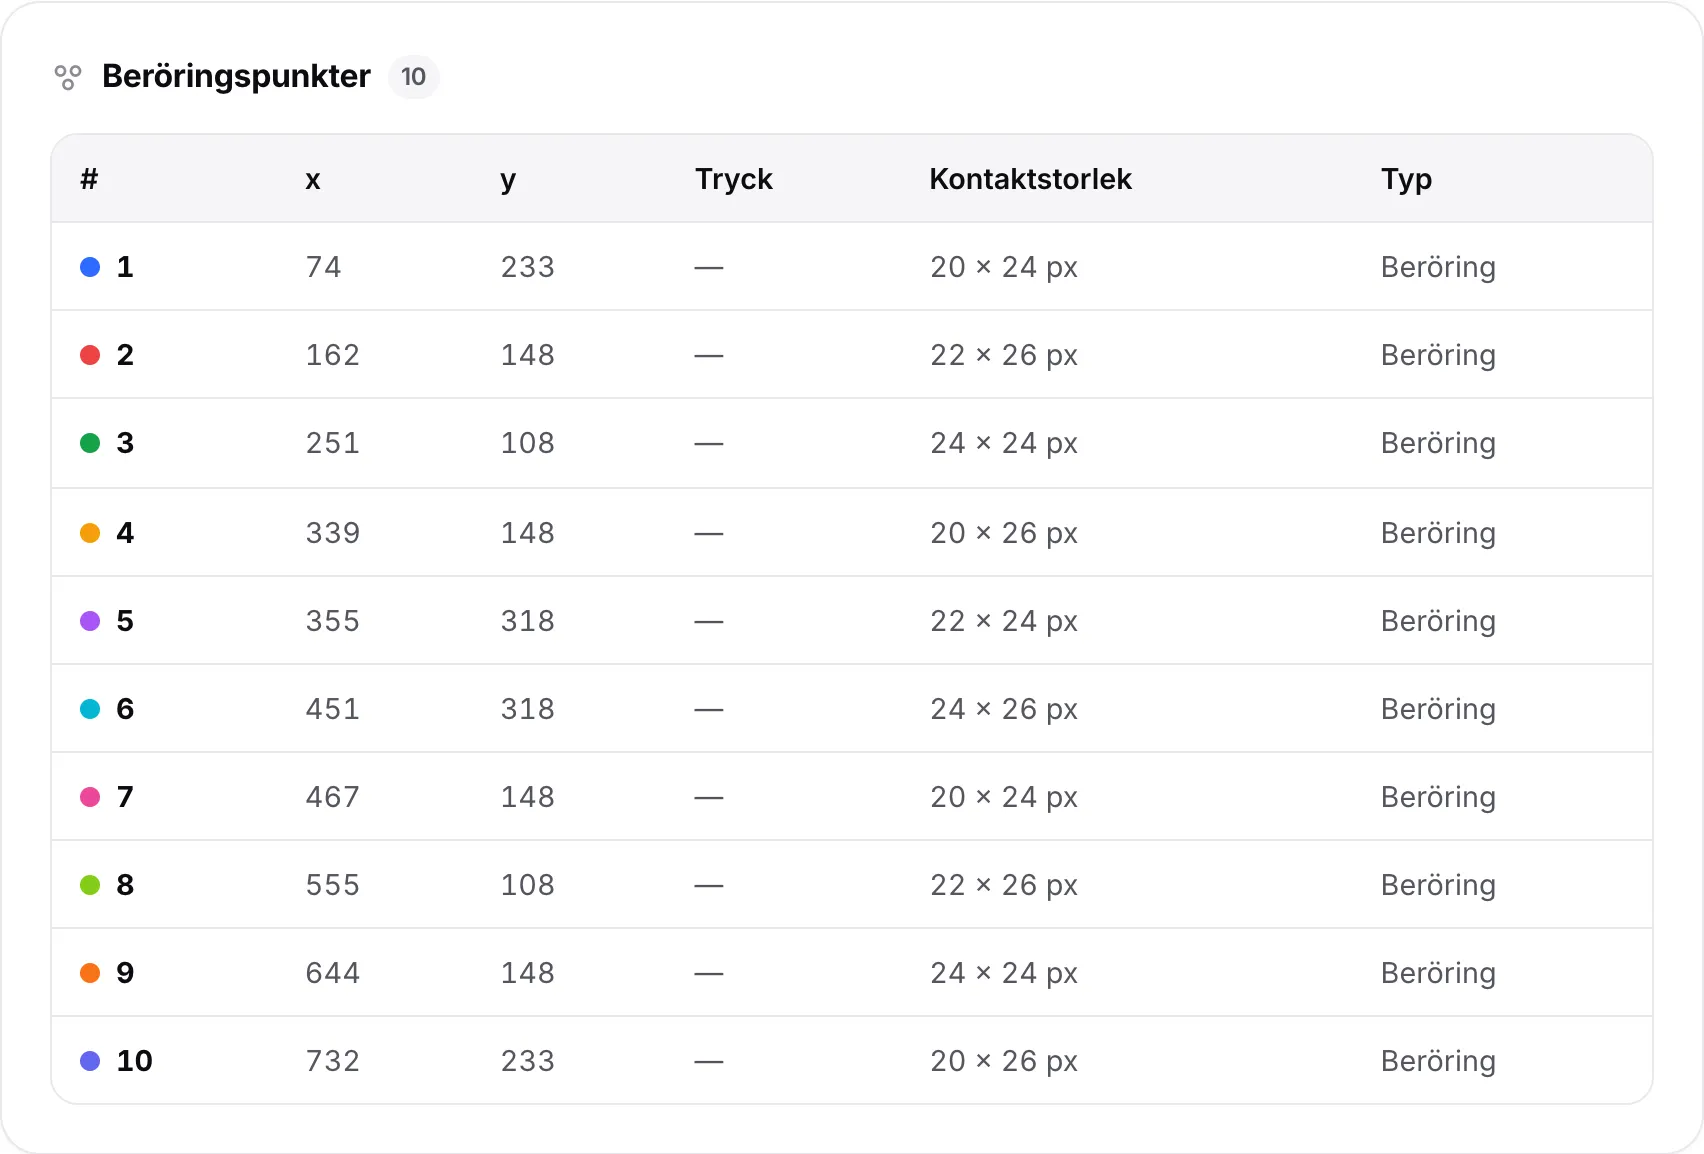1704x1154 pixels.
Task: Click the y column header
Action: click(x=508, y=181)
